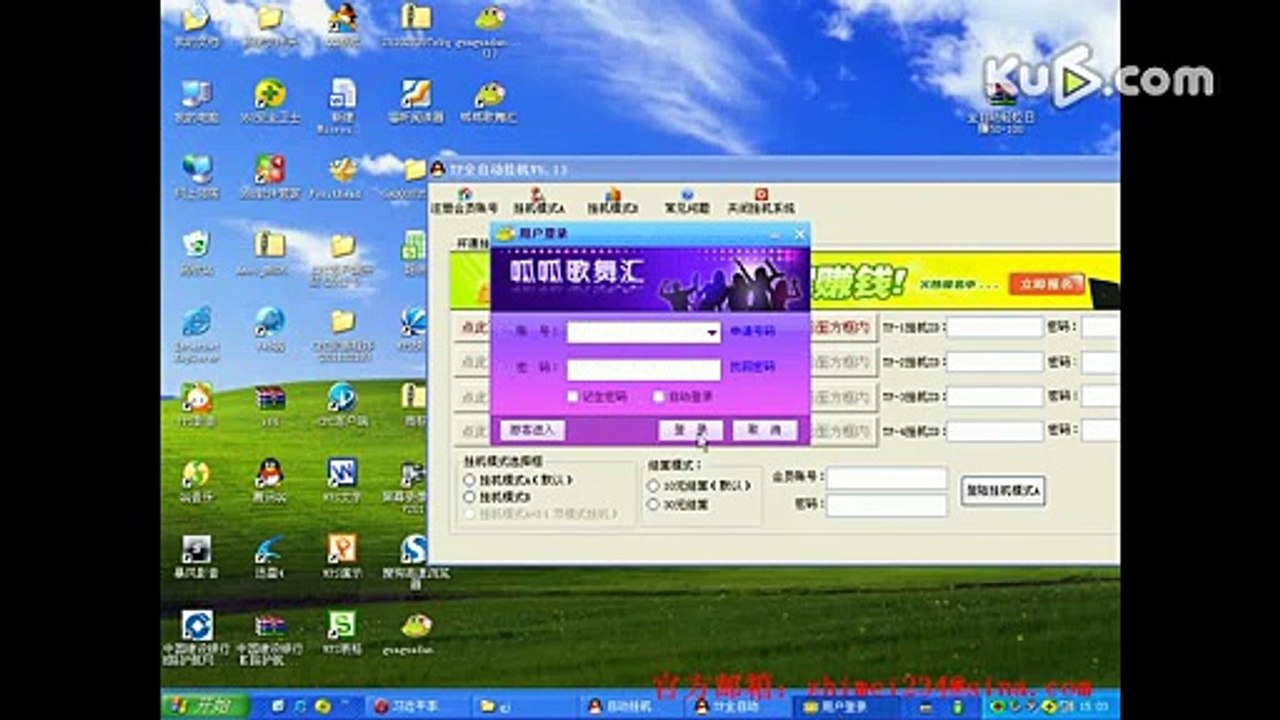Click the Windows 开始 start button
The height and width of the screenshot is (720, 1280).
click(205, 706)
